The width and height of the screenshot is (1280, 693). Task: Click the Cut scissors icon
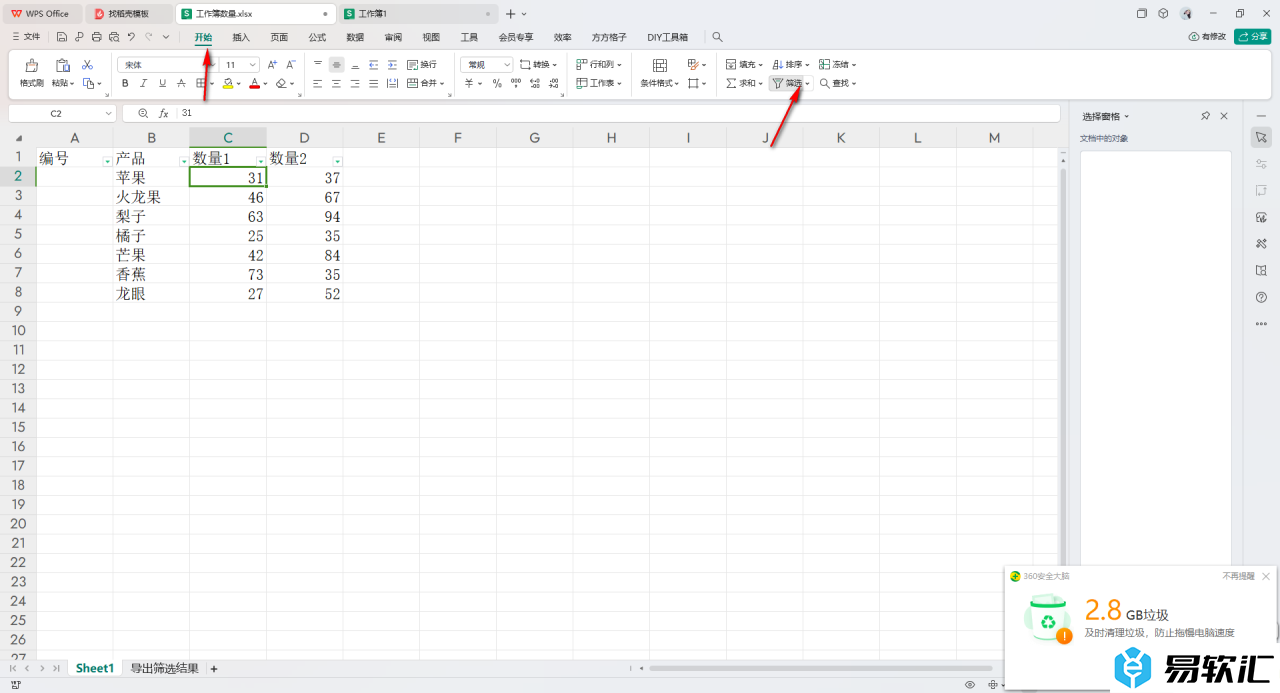87,64
